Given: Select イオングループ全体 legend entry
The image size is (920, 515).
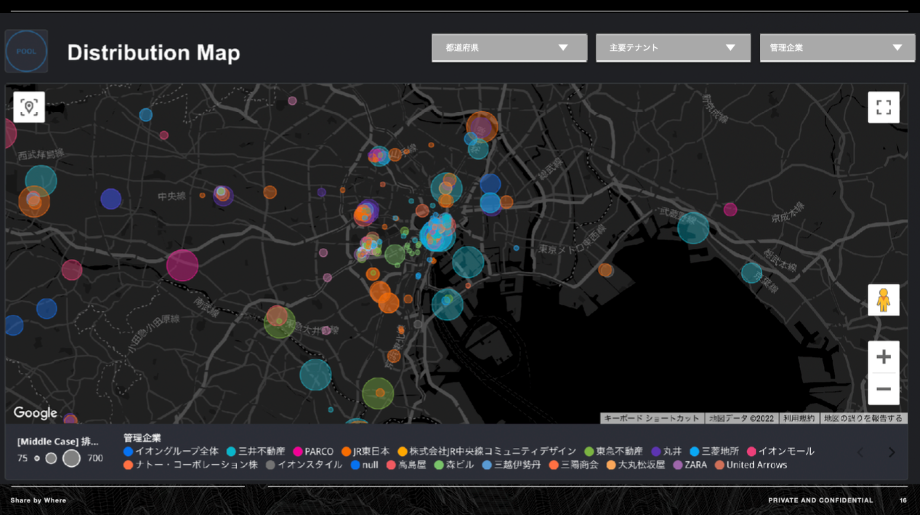Looking at the screenshot, I should point(171,451).
